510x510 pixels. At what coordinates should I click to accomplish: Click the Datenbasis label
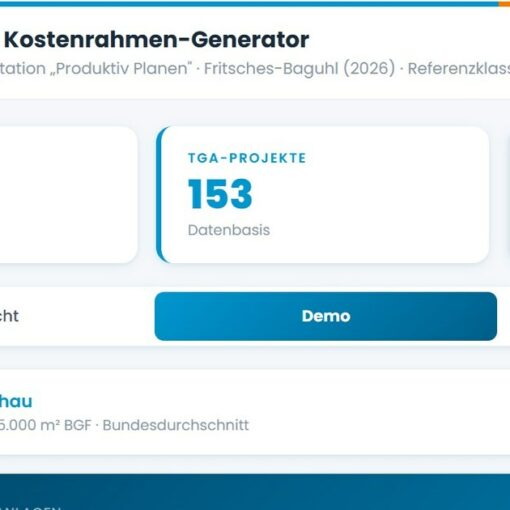click(x=229, y=230)
